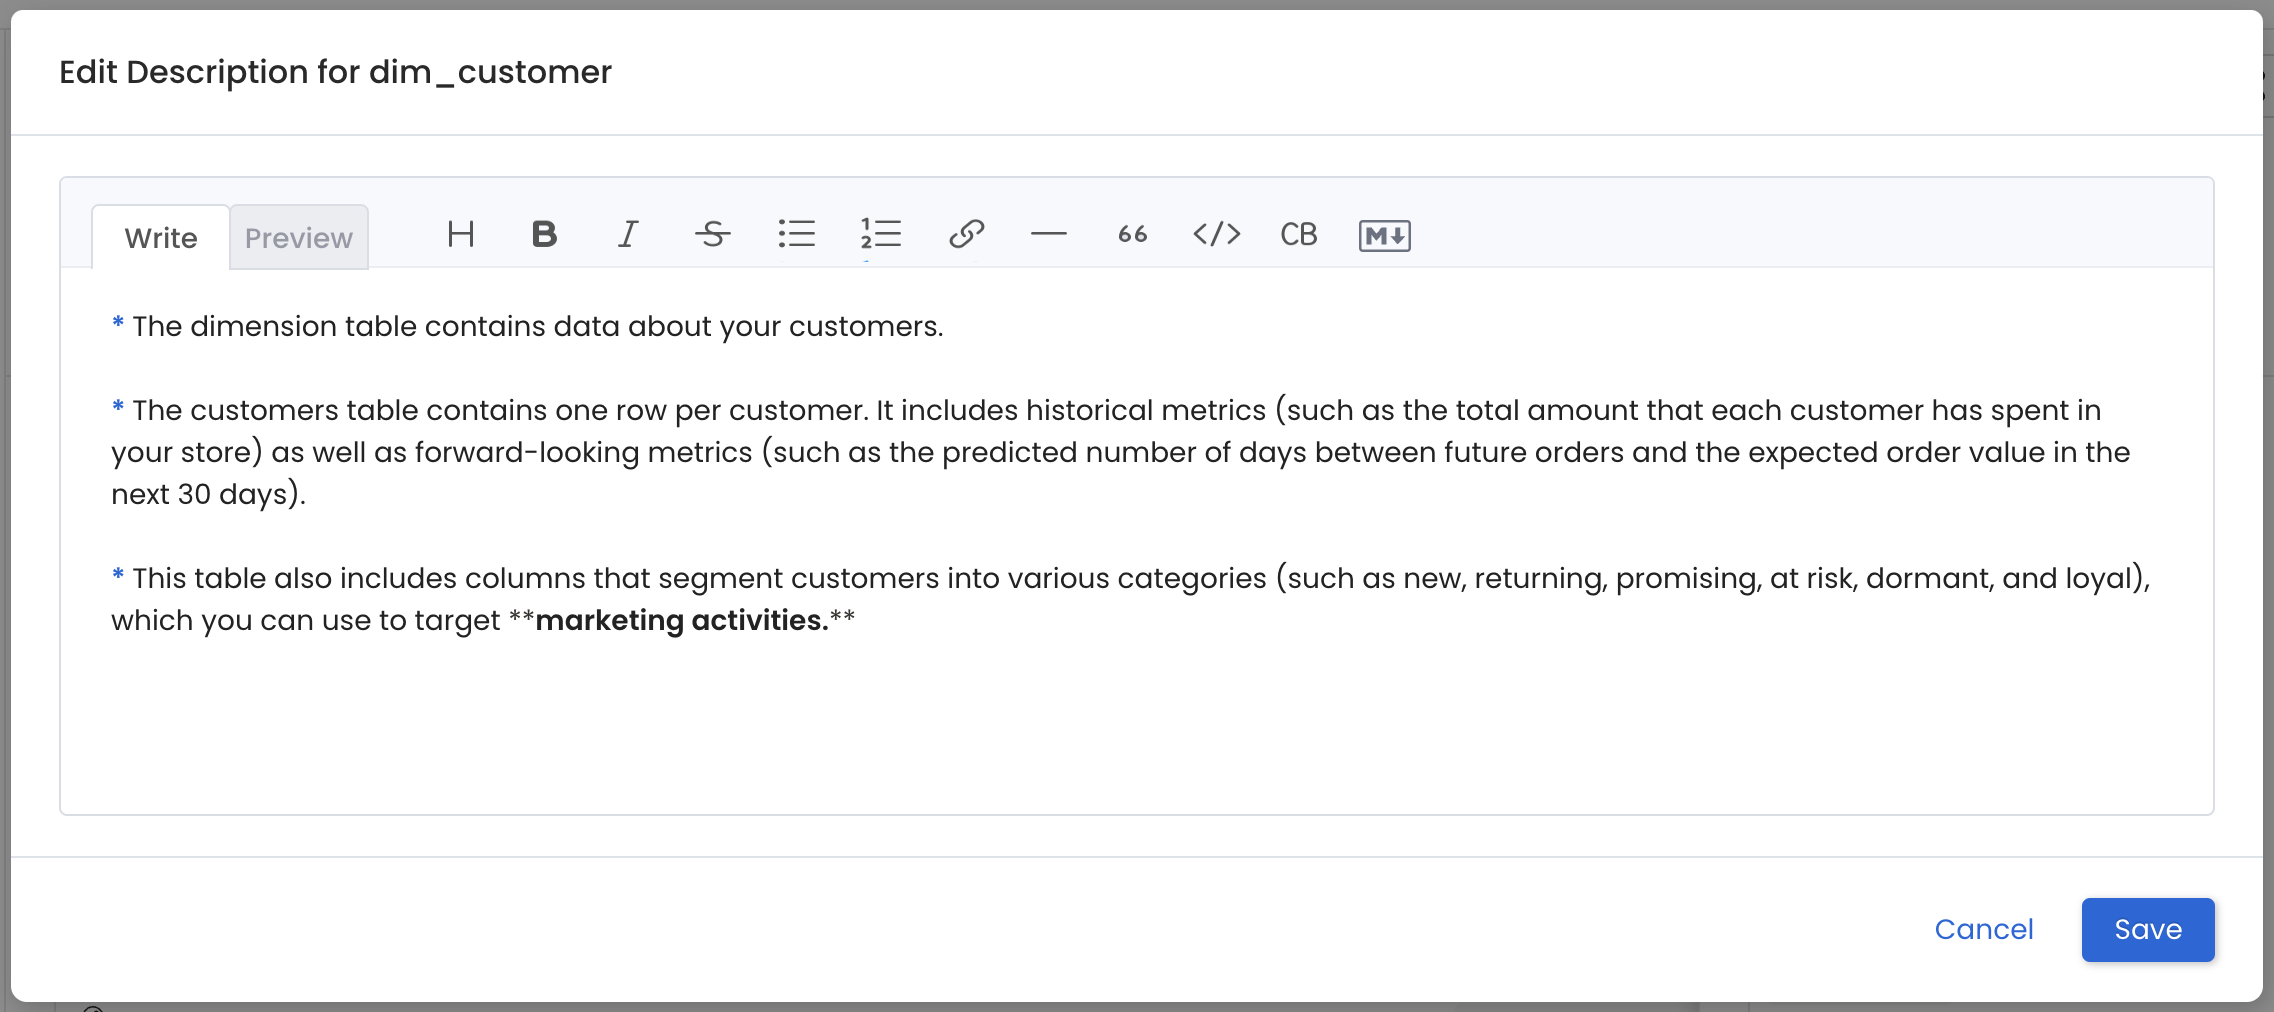This screenshot has height=1012, width=2274.
Task: Insert a blockquote
Action: click(x=1131, y=235)
